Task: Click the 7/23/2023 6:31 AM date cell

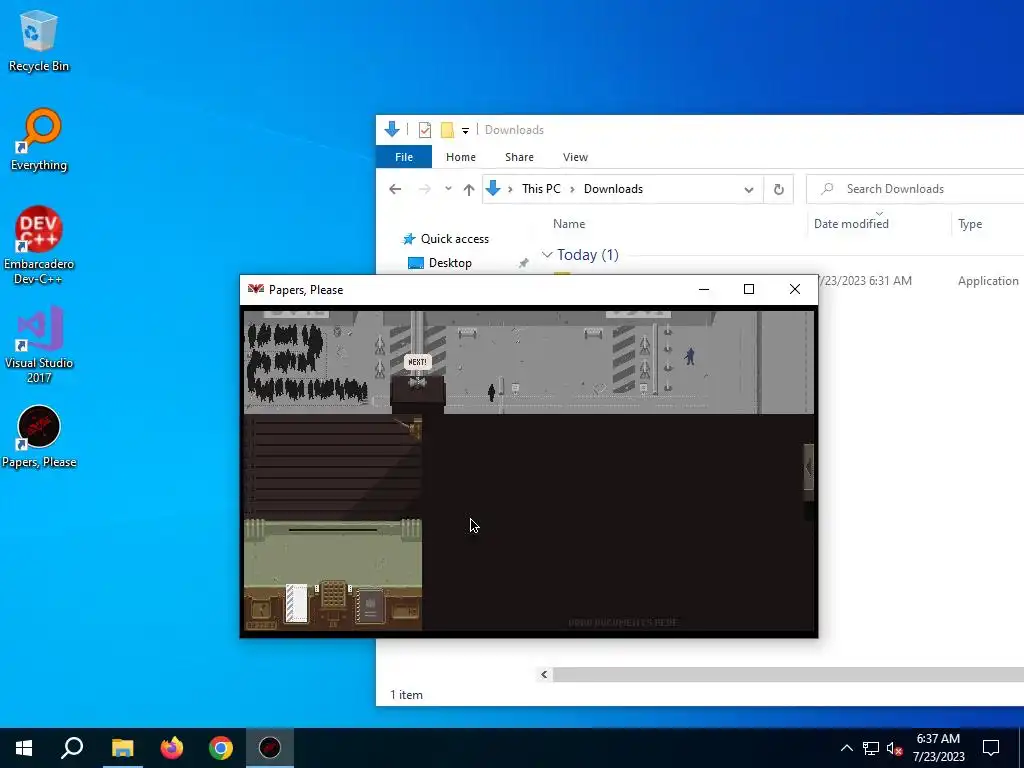Action: [864, 281]
